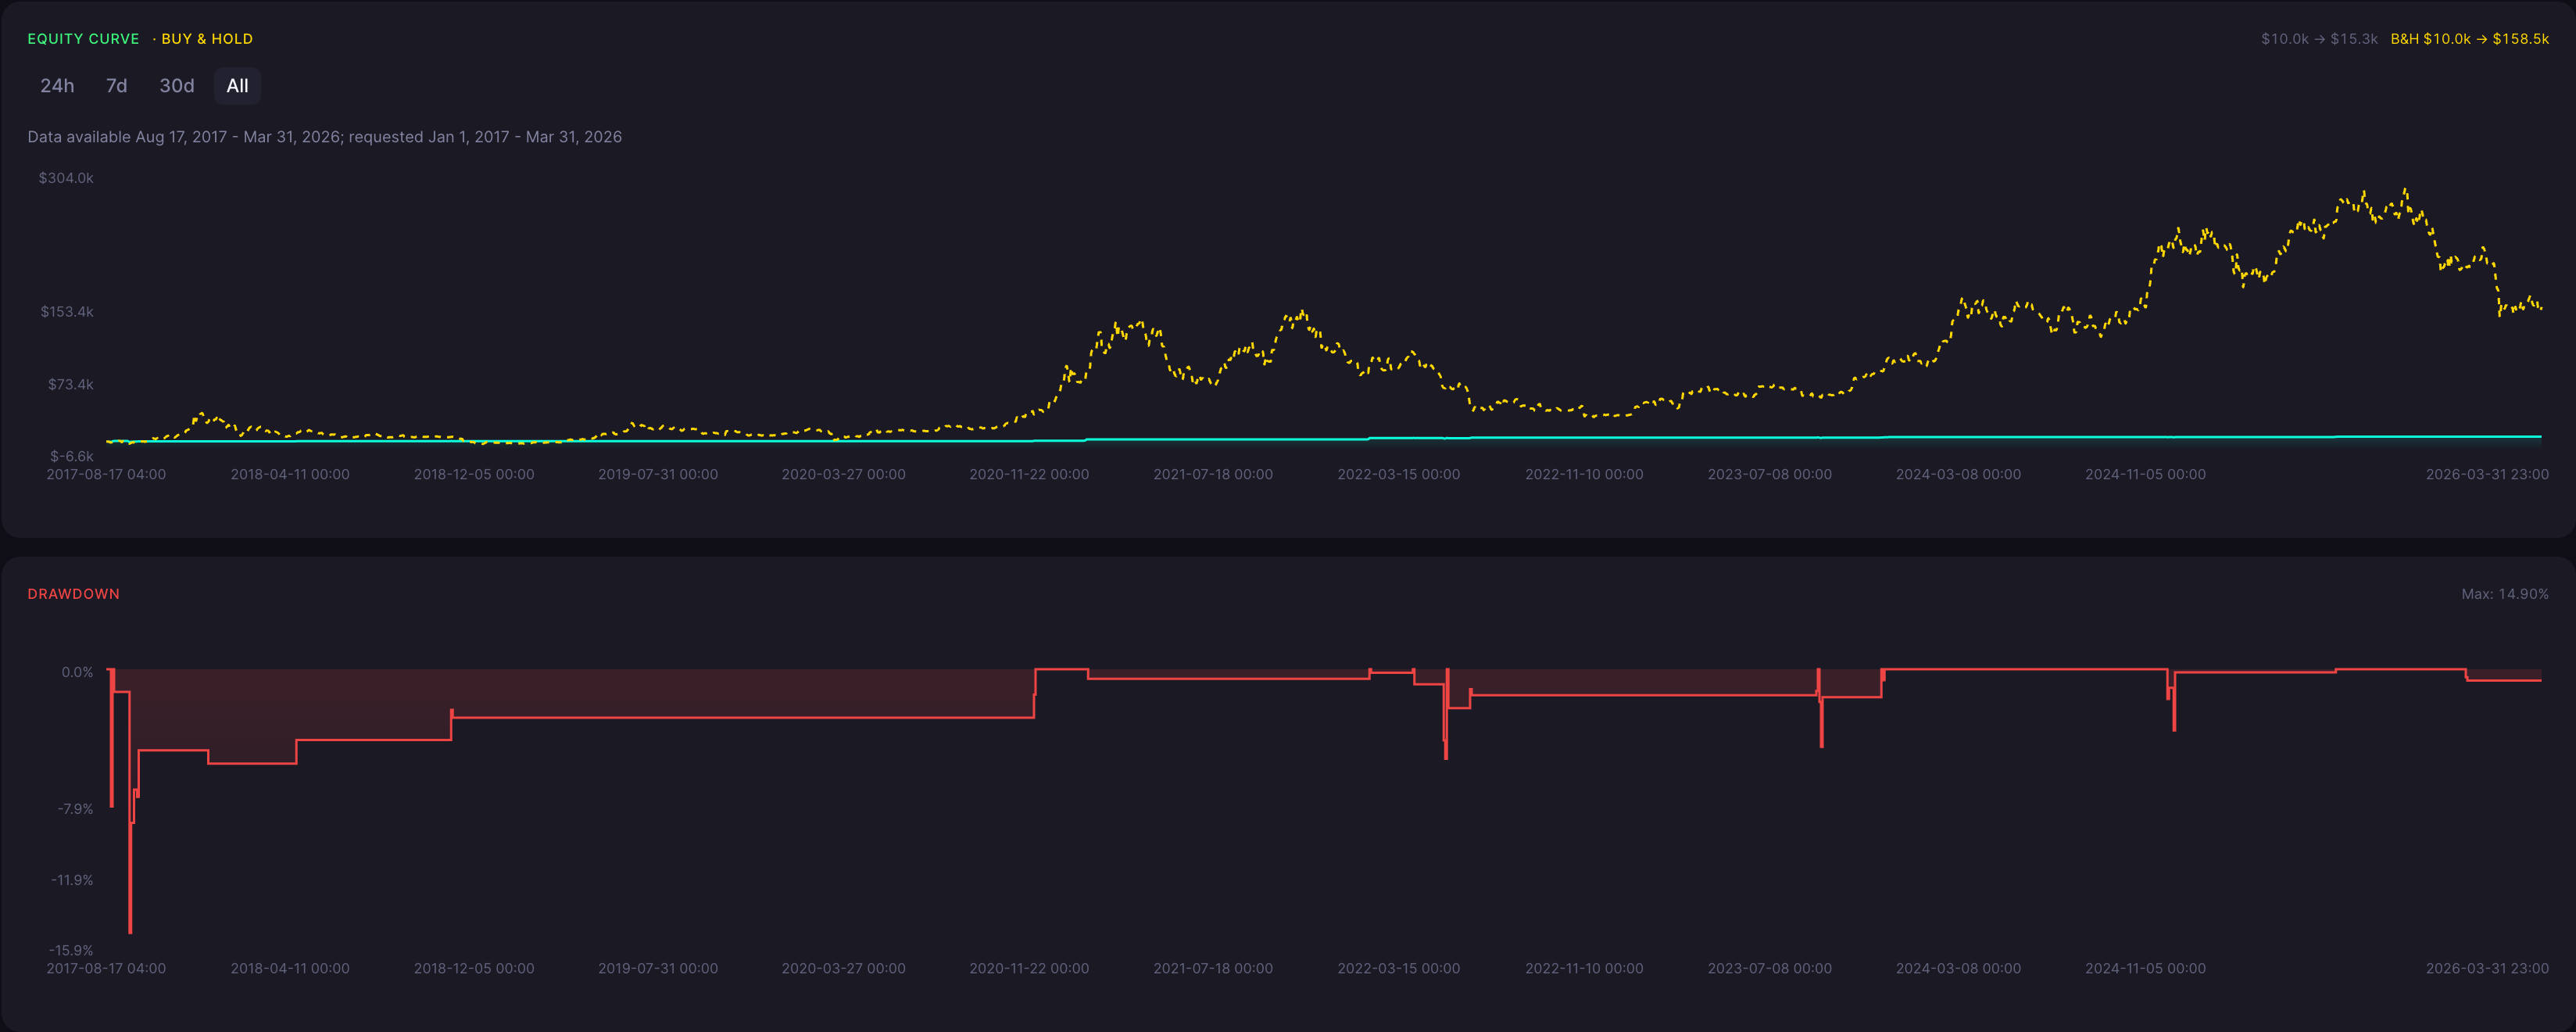Click the $304.0k y-axis label
The width and height of the screenshot is (2576, 1032).
66,178
